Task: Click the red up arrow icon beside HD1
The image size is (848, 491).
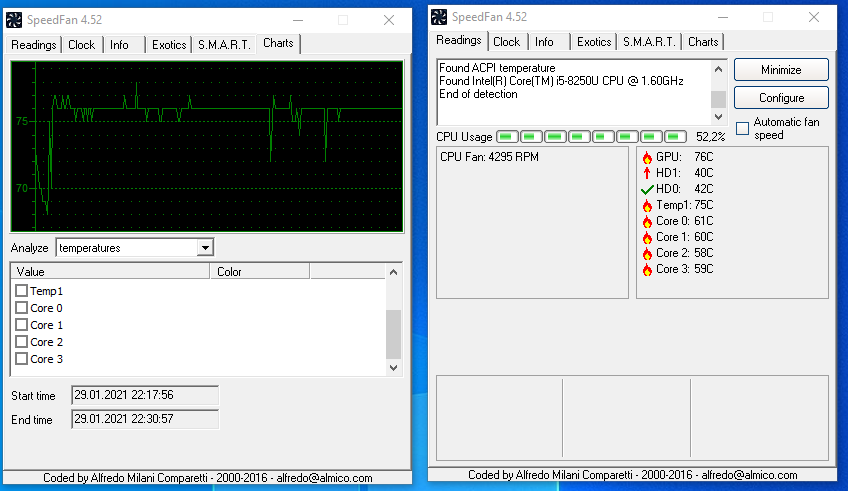Action: 647,173
